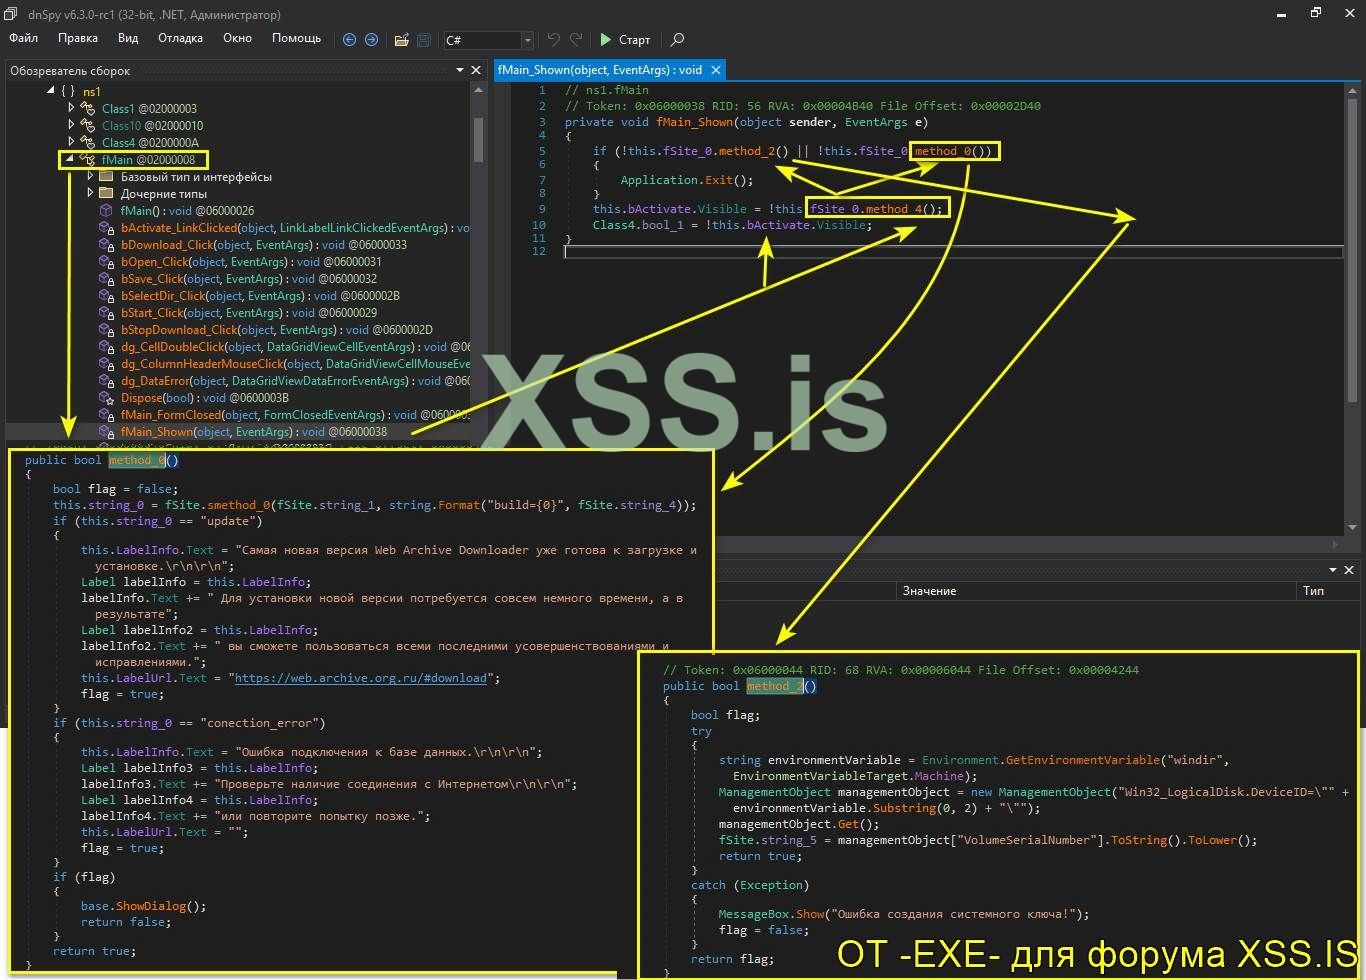Click the class icon beside Class4
Screen dimensions: 1366x980
88,143
